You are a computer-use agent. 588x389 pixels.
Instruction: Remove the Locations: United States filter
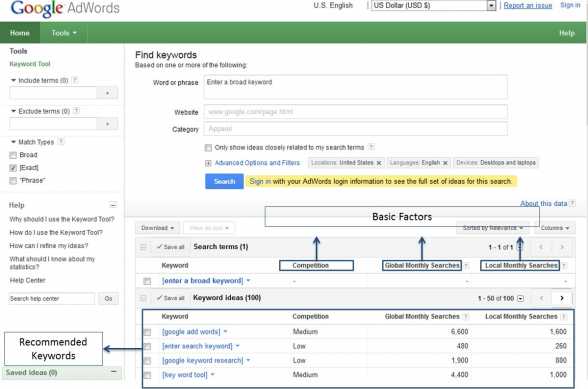tap(379, 163)
